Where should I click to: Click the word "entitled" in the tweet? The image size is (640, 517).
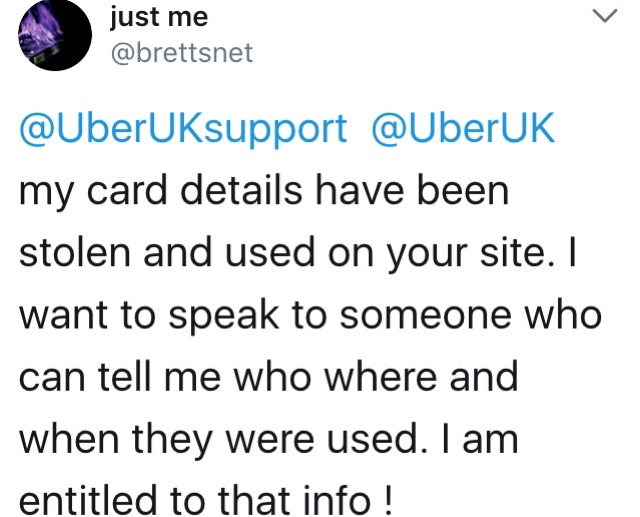pos(88,500)
